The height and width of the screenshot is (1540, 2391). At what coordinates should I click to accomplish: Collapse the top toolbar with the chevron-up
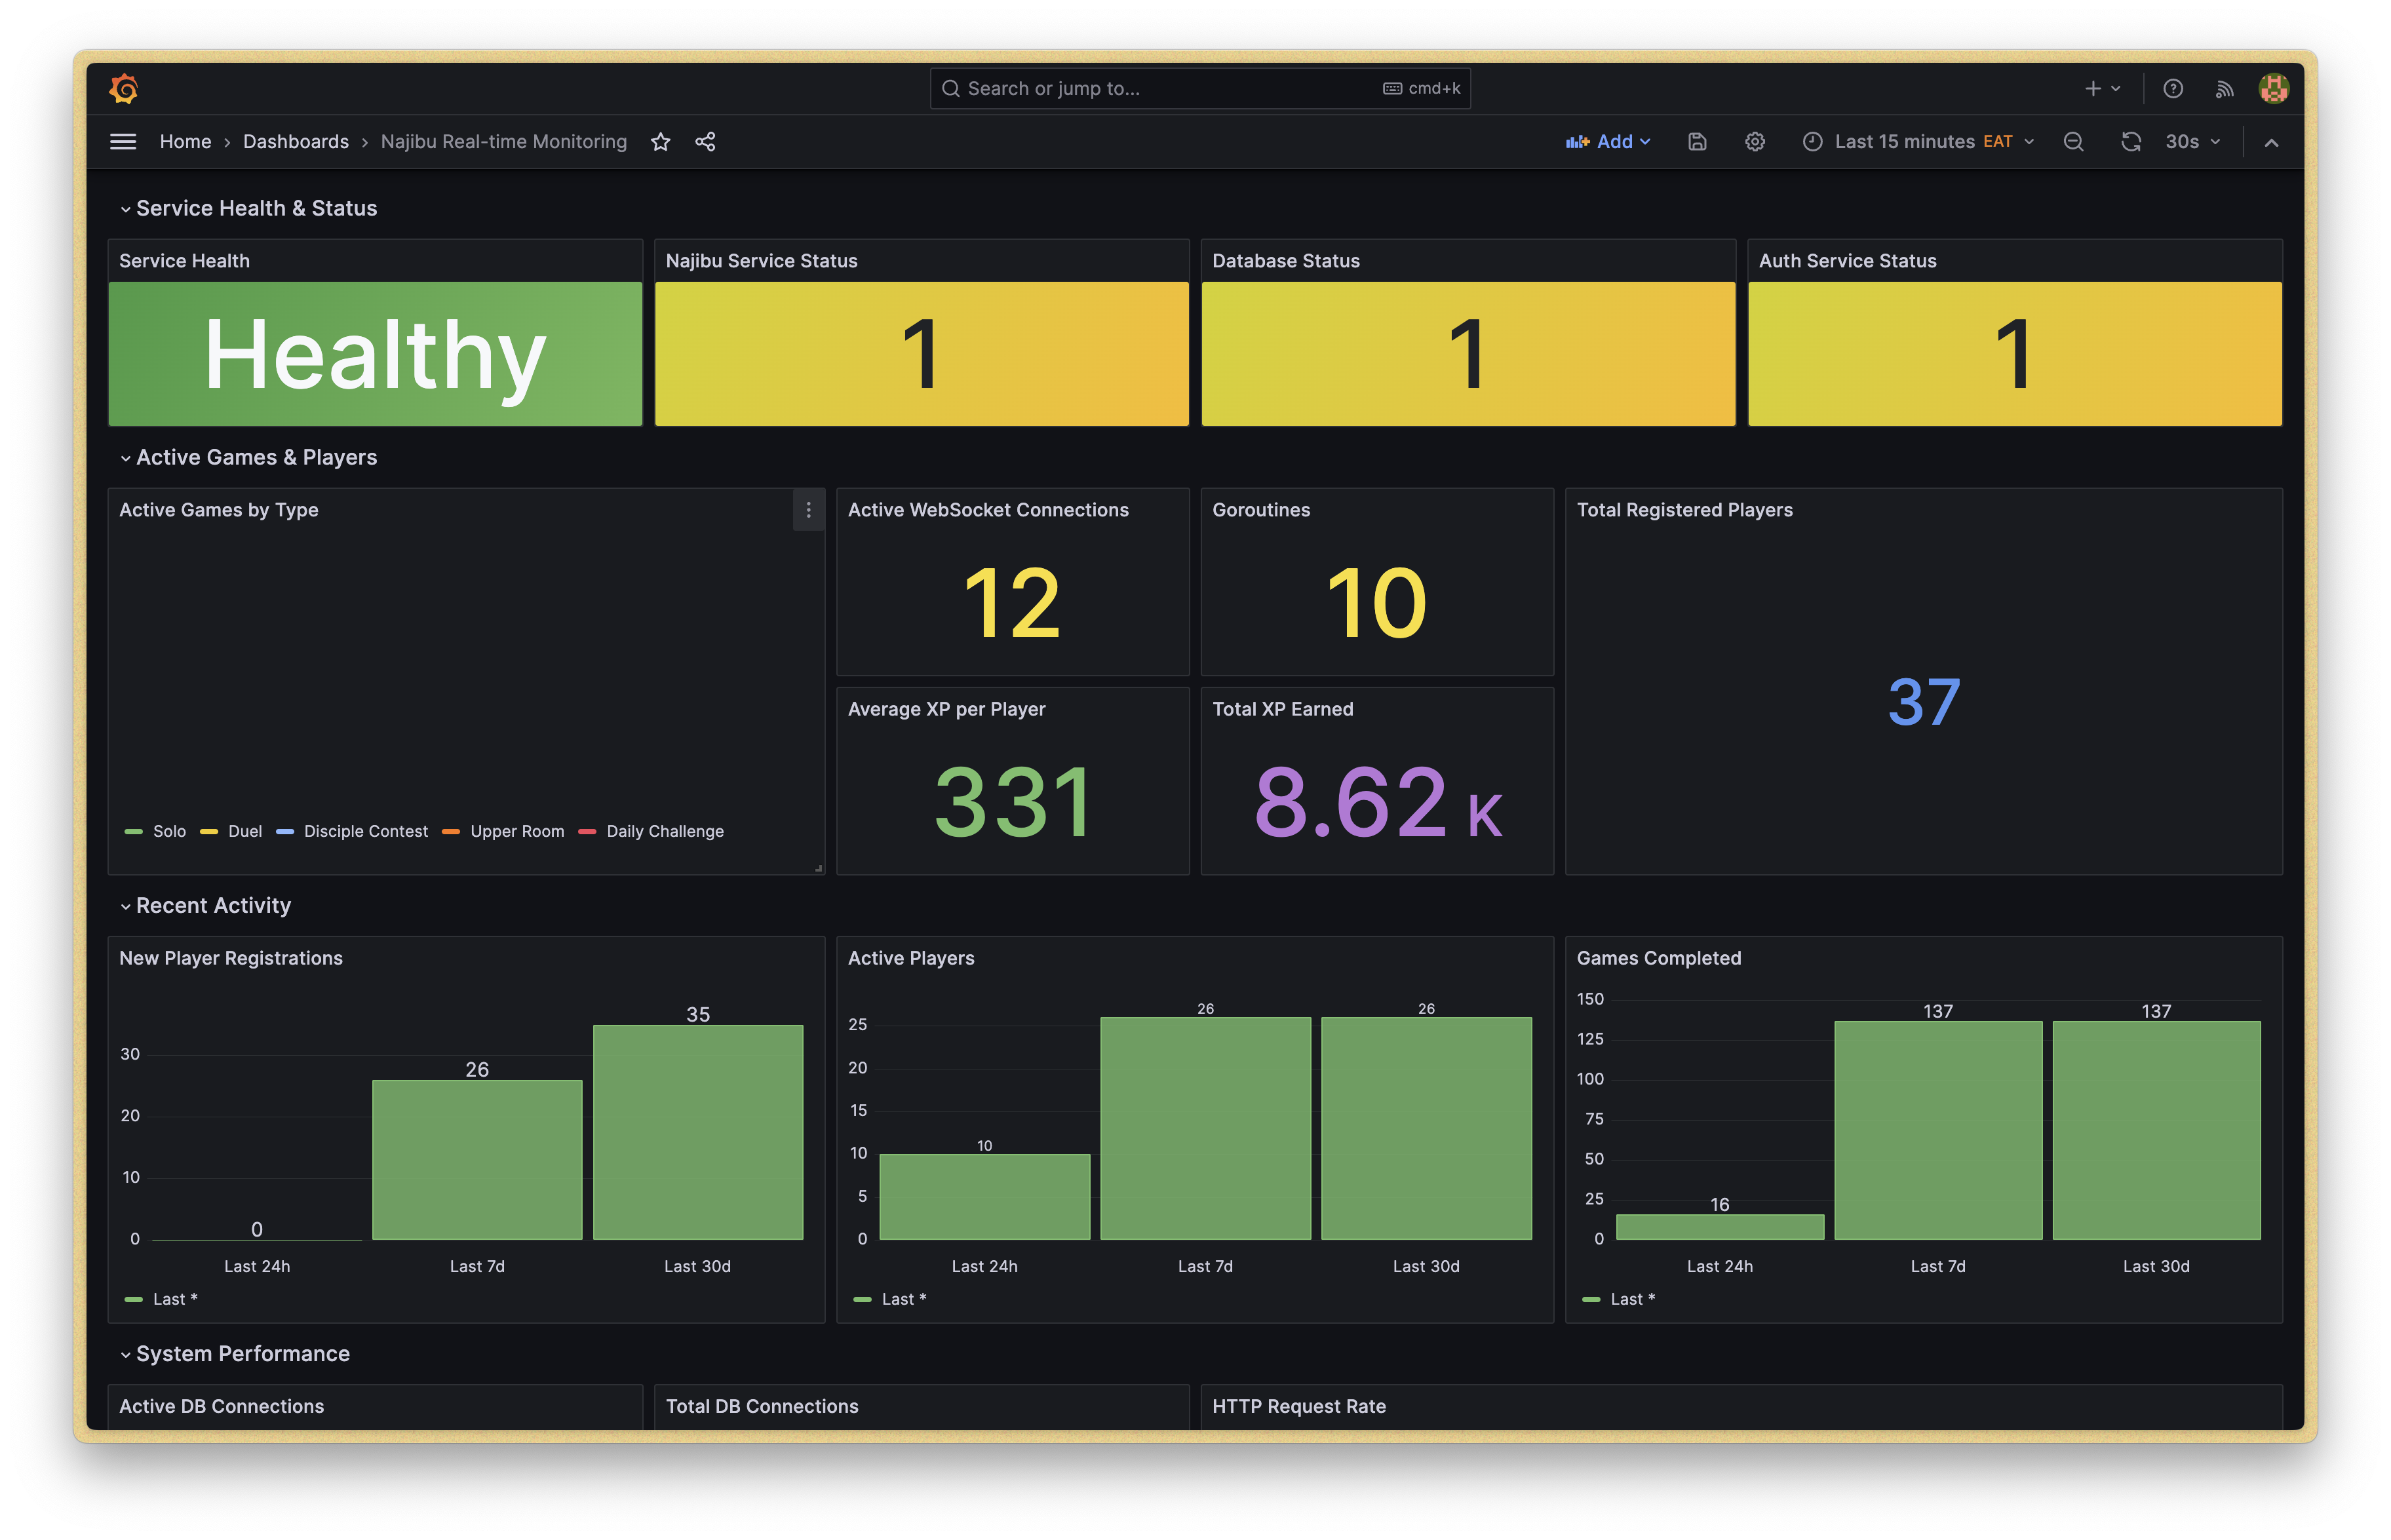(x=2272, y=142)
